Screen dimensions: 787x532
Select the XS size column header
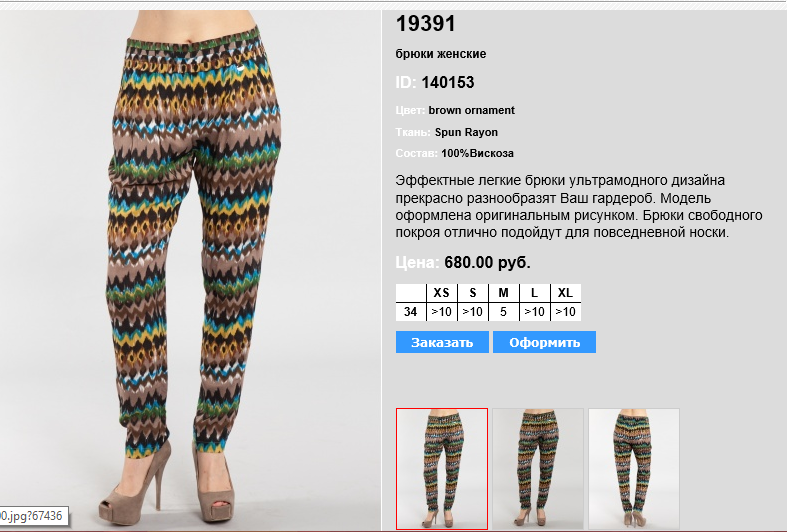441,293
